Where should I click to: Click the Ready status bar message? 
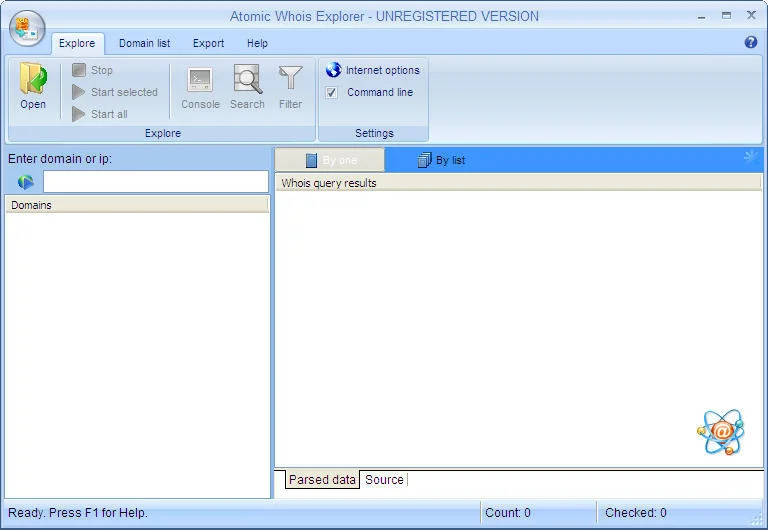pyautogui.click(x=78, y=513)
